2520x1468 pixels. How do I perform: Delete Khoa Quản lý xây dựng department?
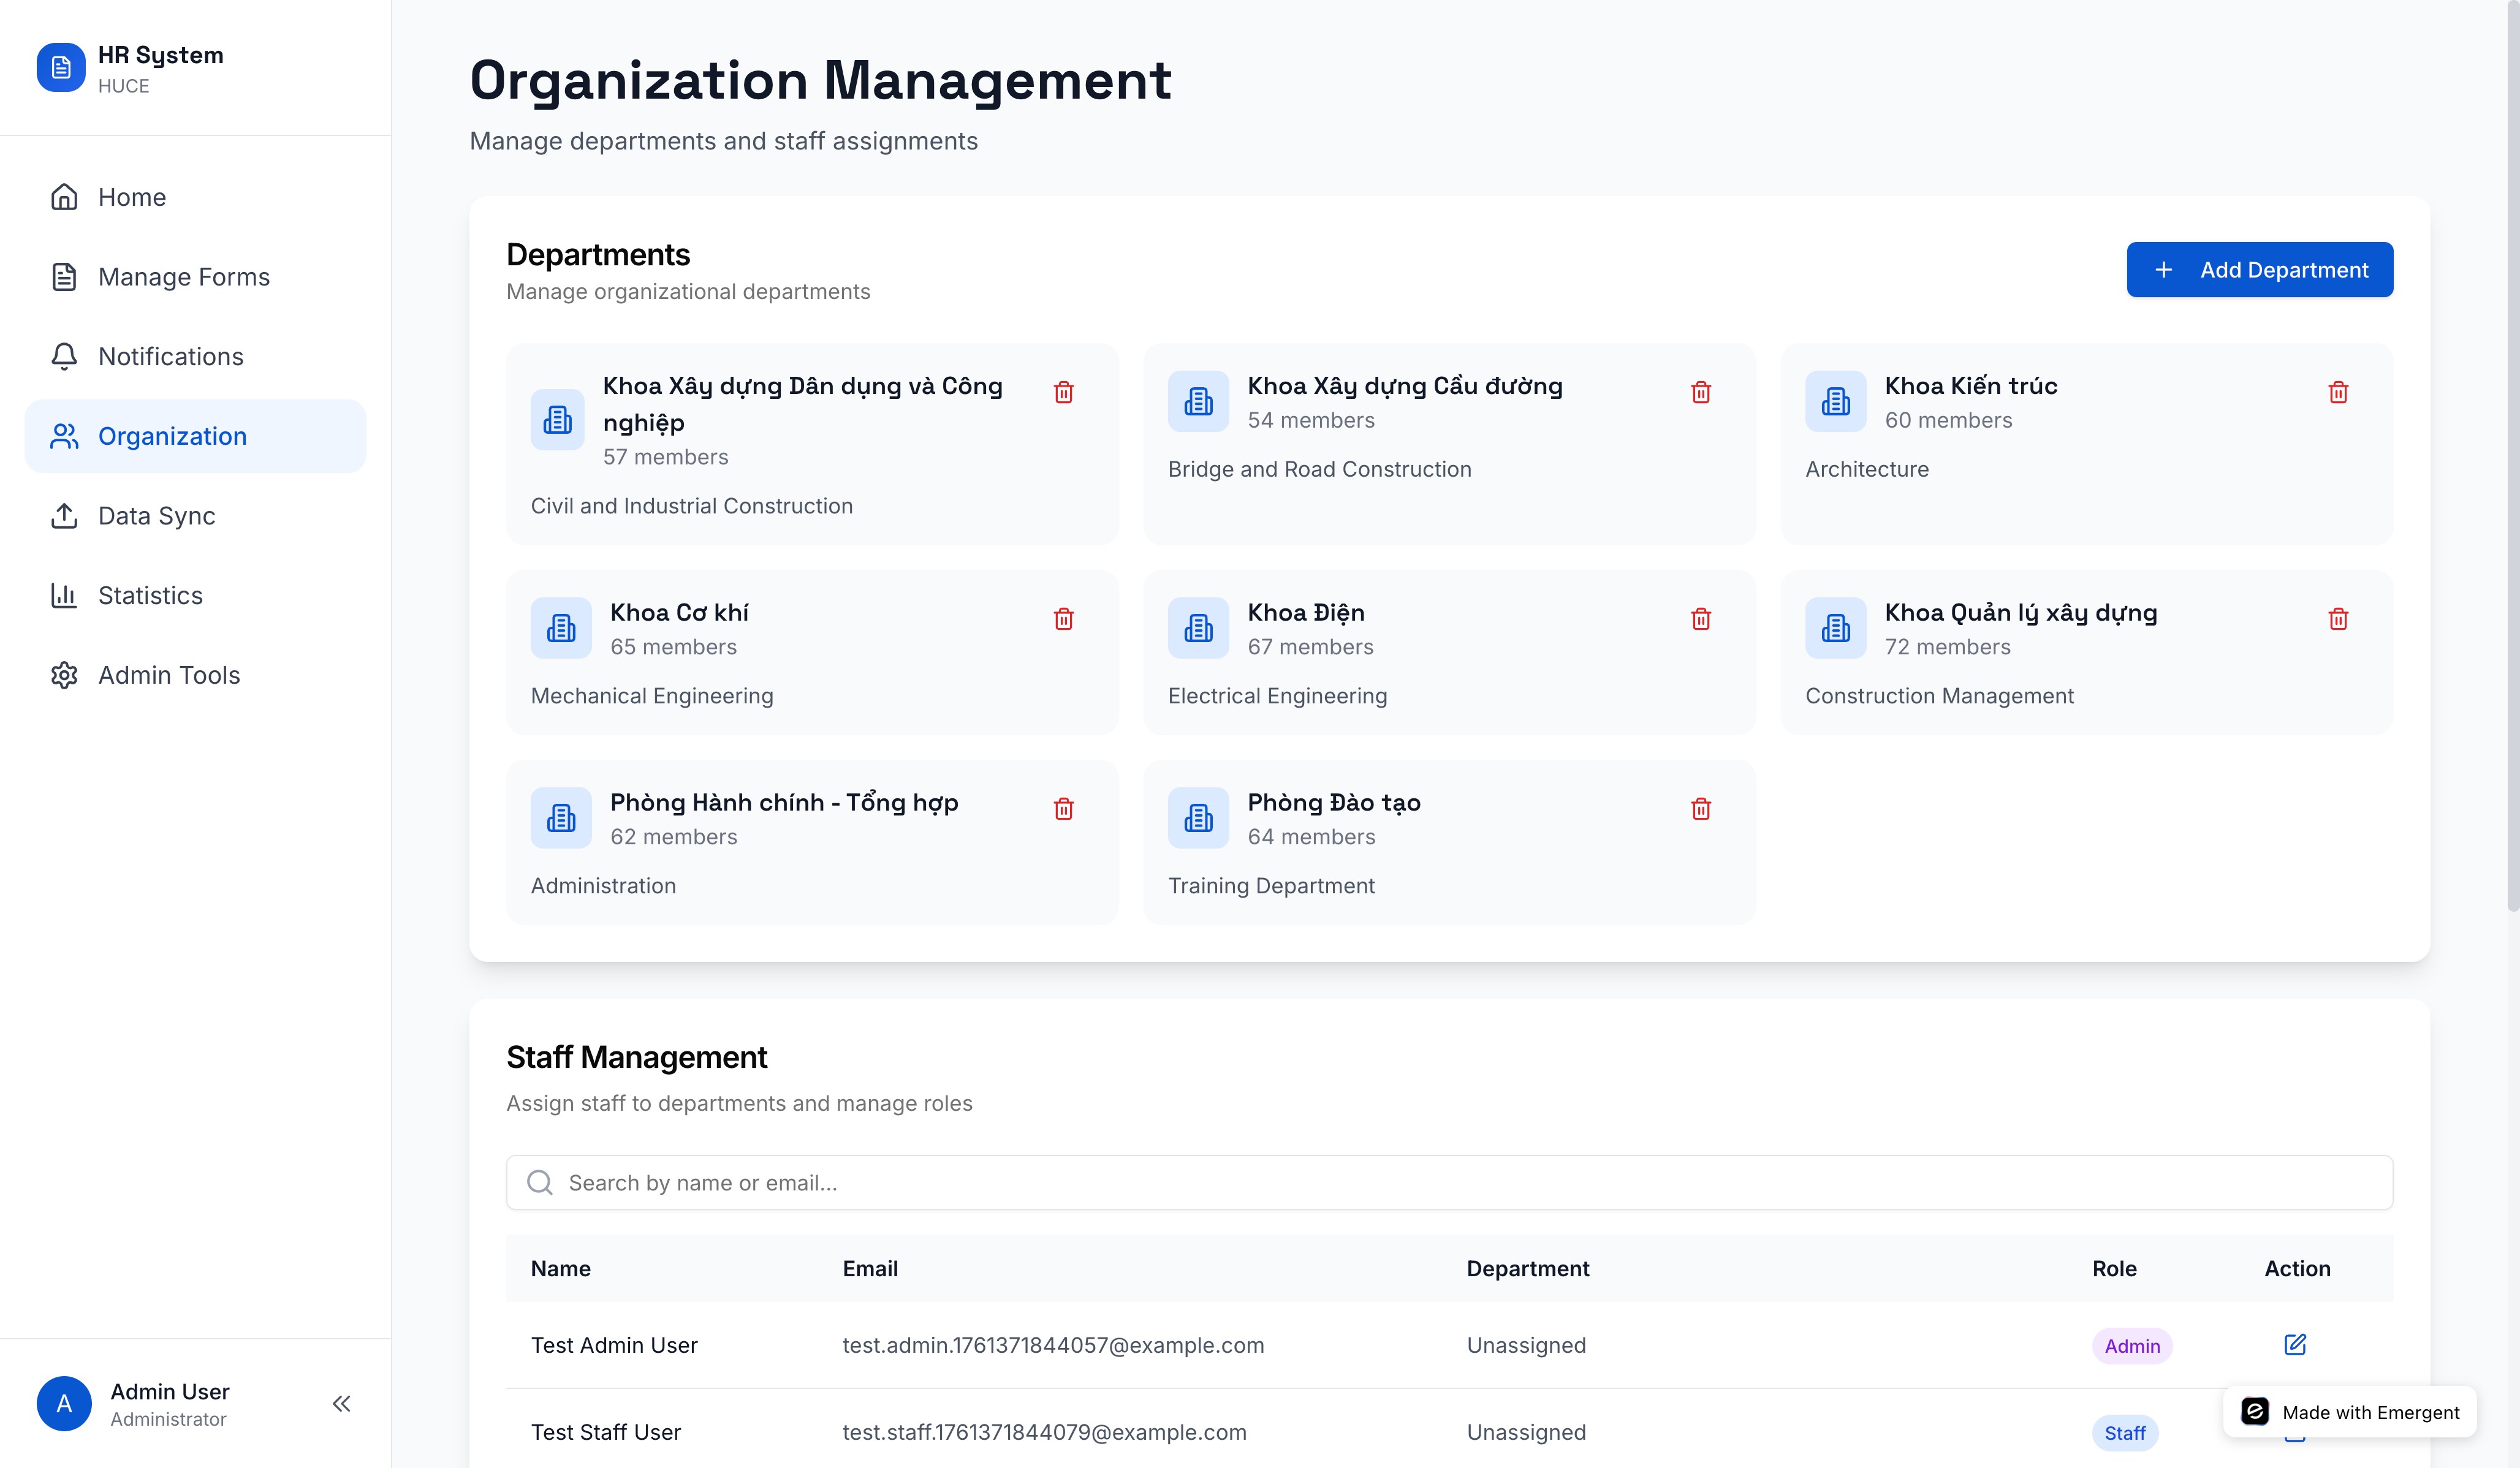coord(2337,619)
